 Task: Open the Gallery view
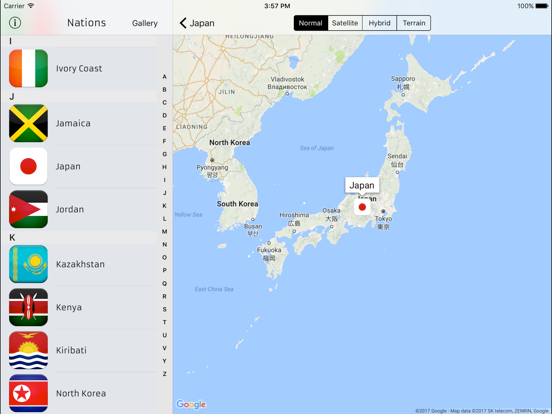[145, 23]
